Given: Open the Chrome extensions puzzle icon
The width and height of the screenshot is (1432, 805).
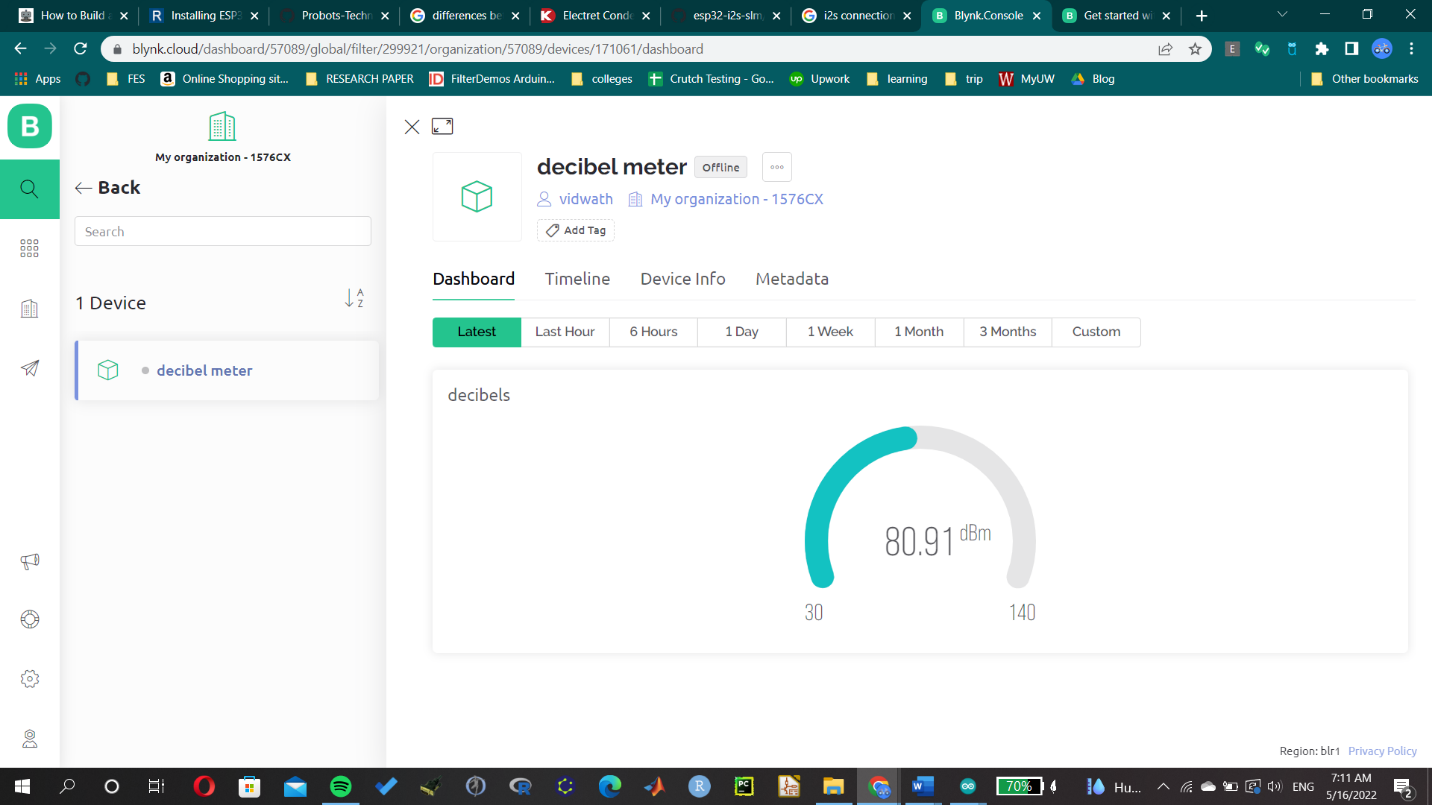Looking at the screenshot, I should coord(1322,49).
